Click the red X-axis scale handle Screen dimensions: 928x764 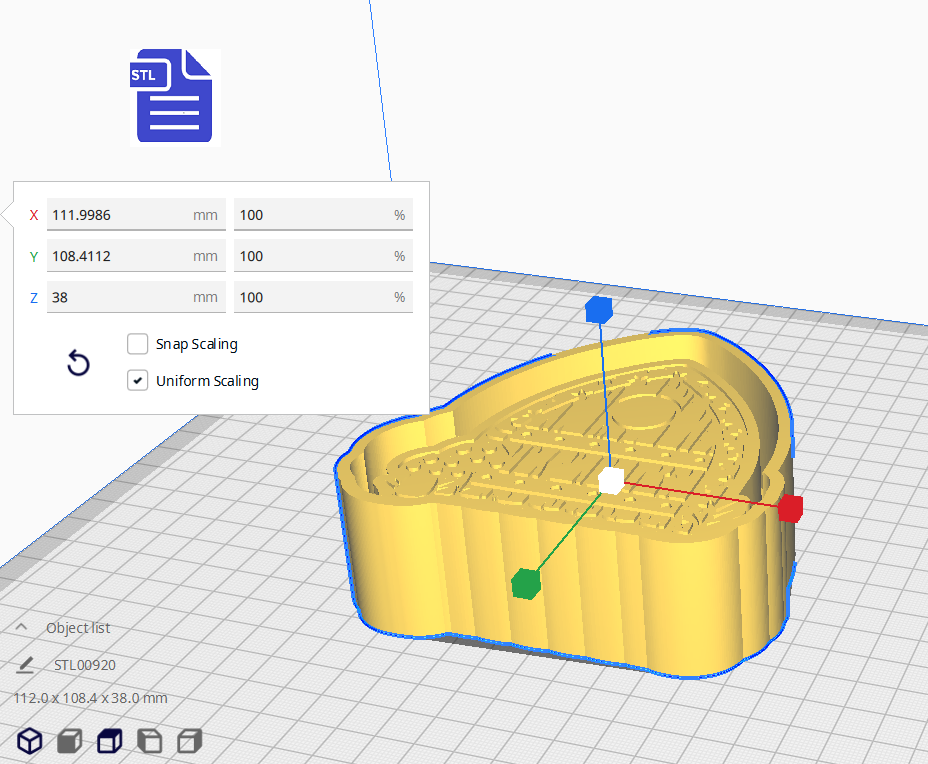pos(791,509)
